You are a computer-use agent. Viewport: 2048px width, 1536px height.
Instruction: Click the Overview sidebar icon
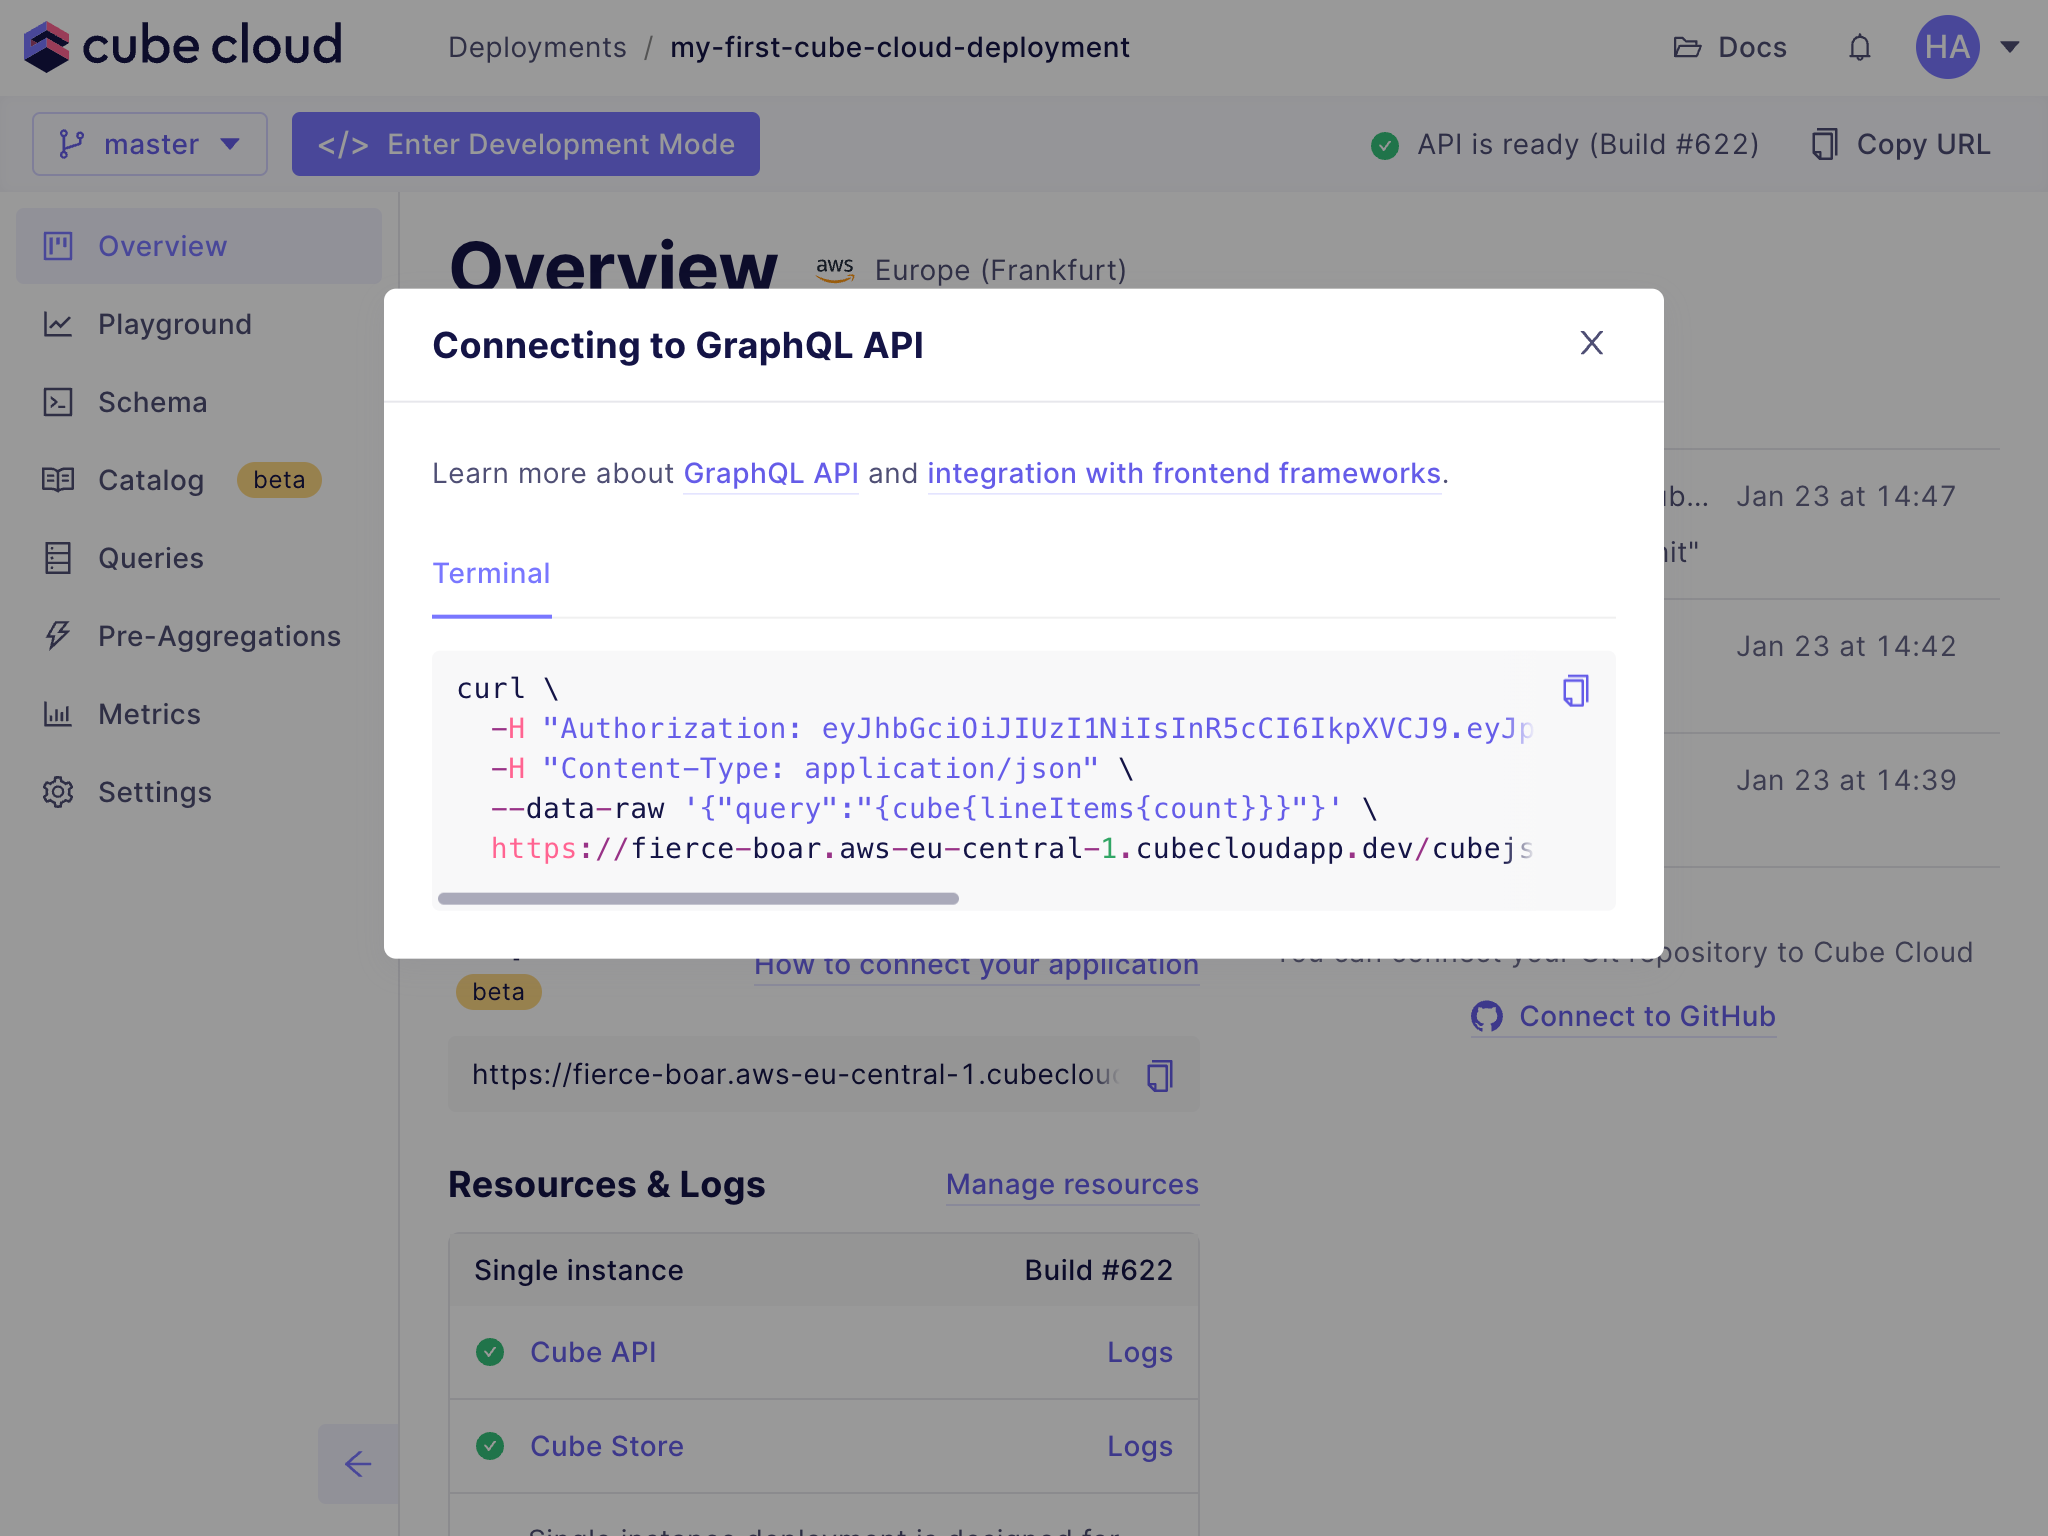click(x=58, y=246)
